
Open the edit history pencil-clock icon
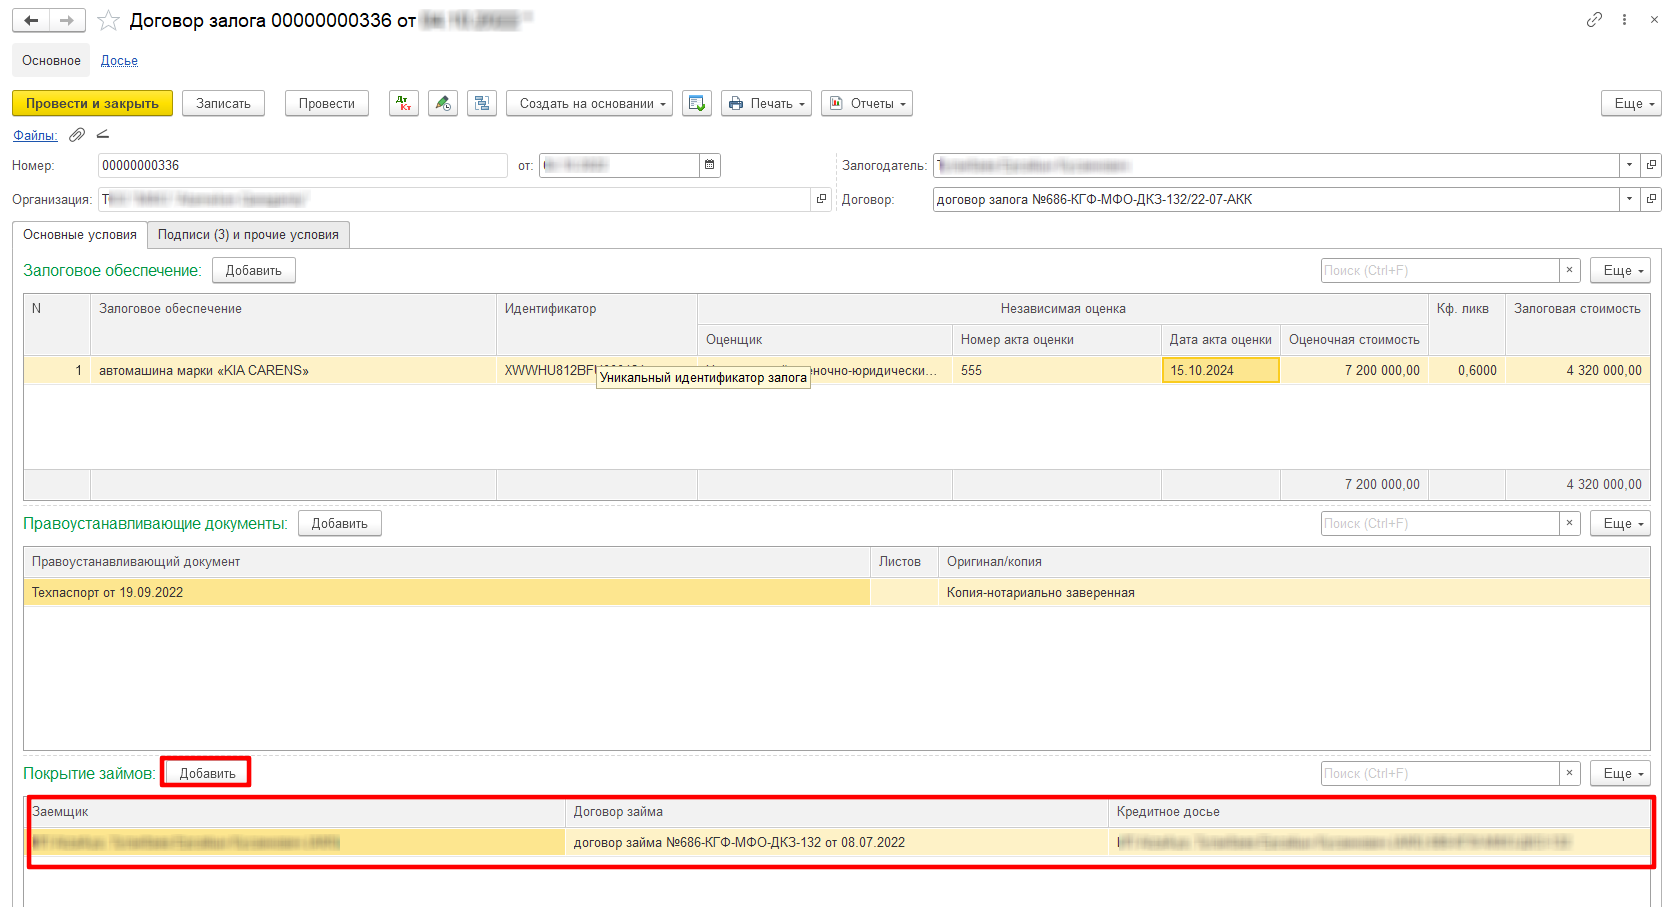point(443,103)
